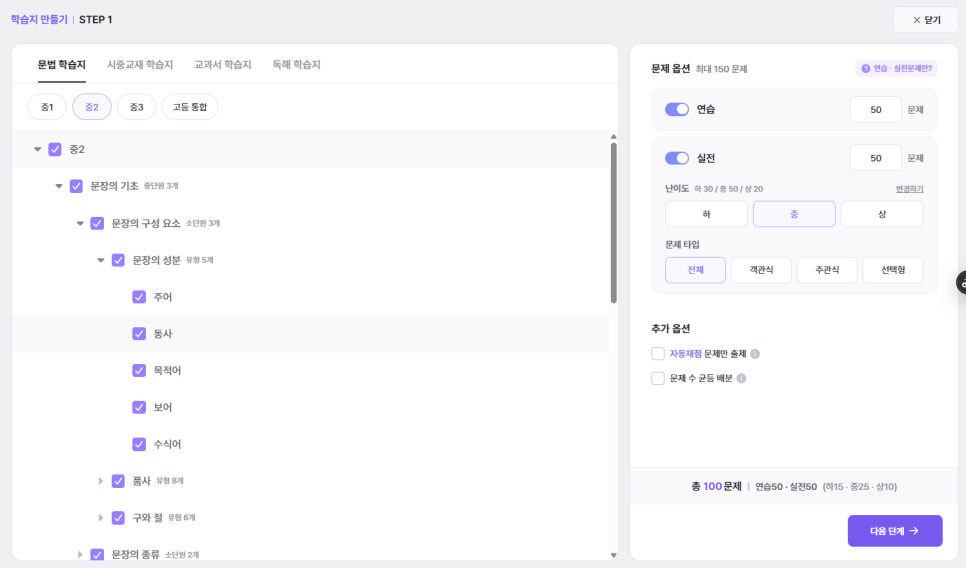
Task: Select the 중2 grade chip
Action: 92,107
